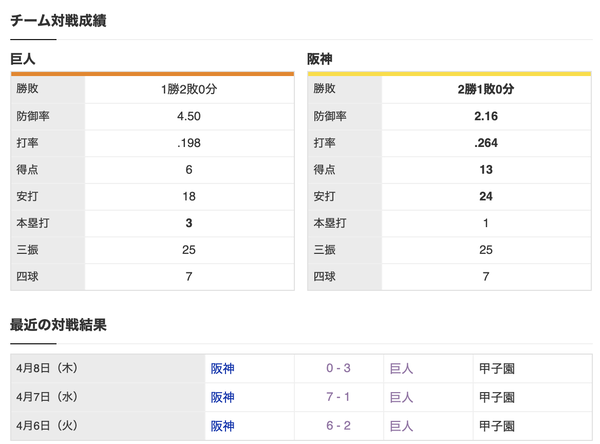Select the 阪神 安打 value 24
The width and height of the screenshot is (600, 444).
pyautogui.click(x=486, y=196)
